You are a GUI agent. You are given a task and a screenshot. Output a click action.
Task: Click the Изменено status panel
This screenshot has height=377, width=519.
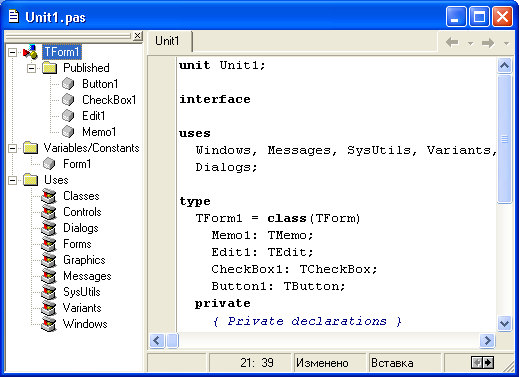pyautogui.click(x=329, y=362)
